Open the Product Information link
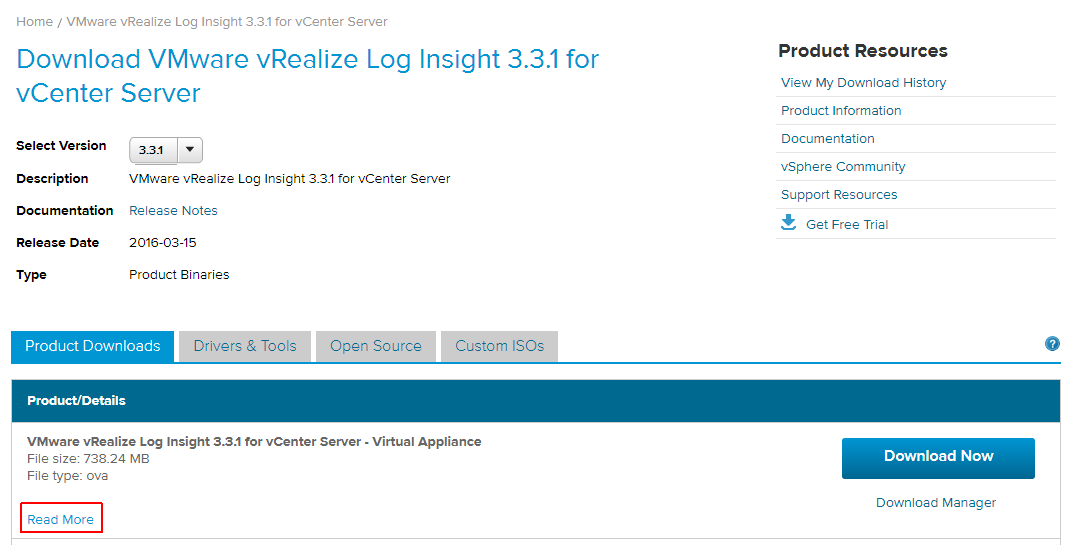 click(x=840, y=110)
